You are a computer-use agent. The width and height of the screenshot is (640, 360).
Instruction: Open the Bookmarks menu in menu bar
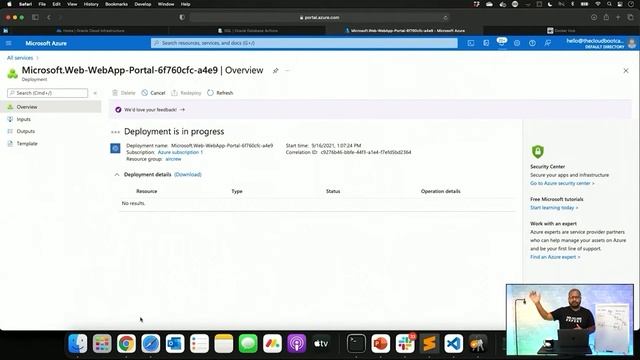click(x=116, y=4)
